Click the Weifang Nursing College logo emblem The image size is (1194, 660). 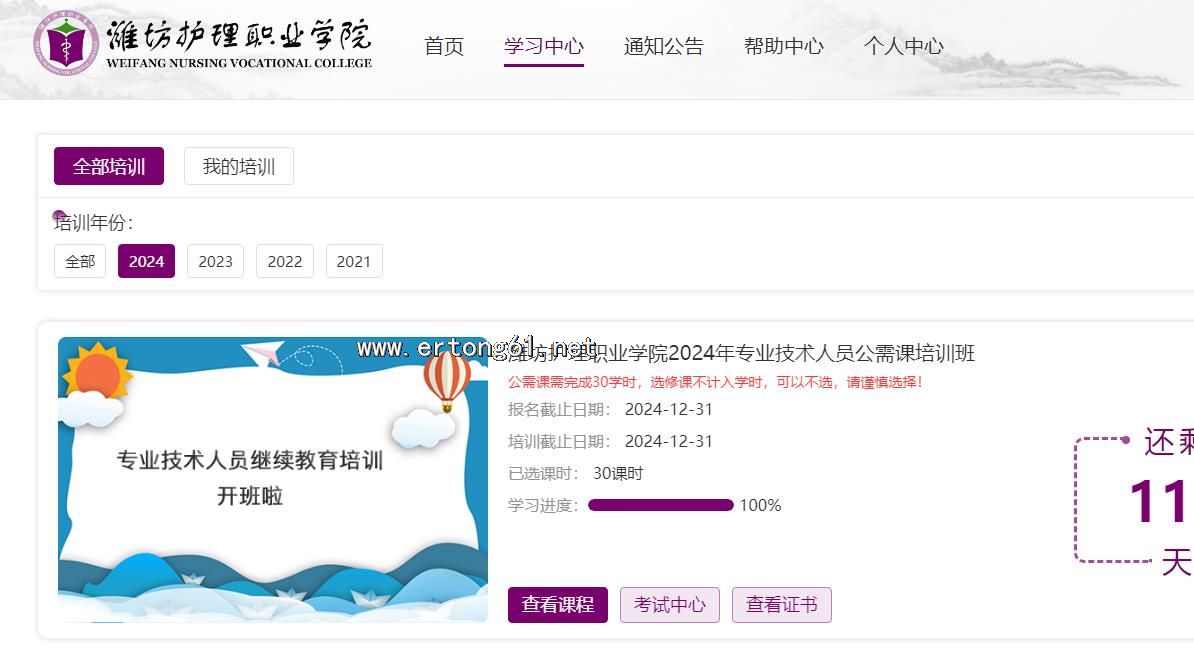coord(66,45)
